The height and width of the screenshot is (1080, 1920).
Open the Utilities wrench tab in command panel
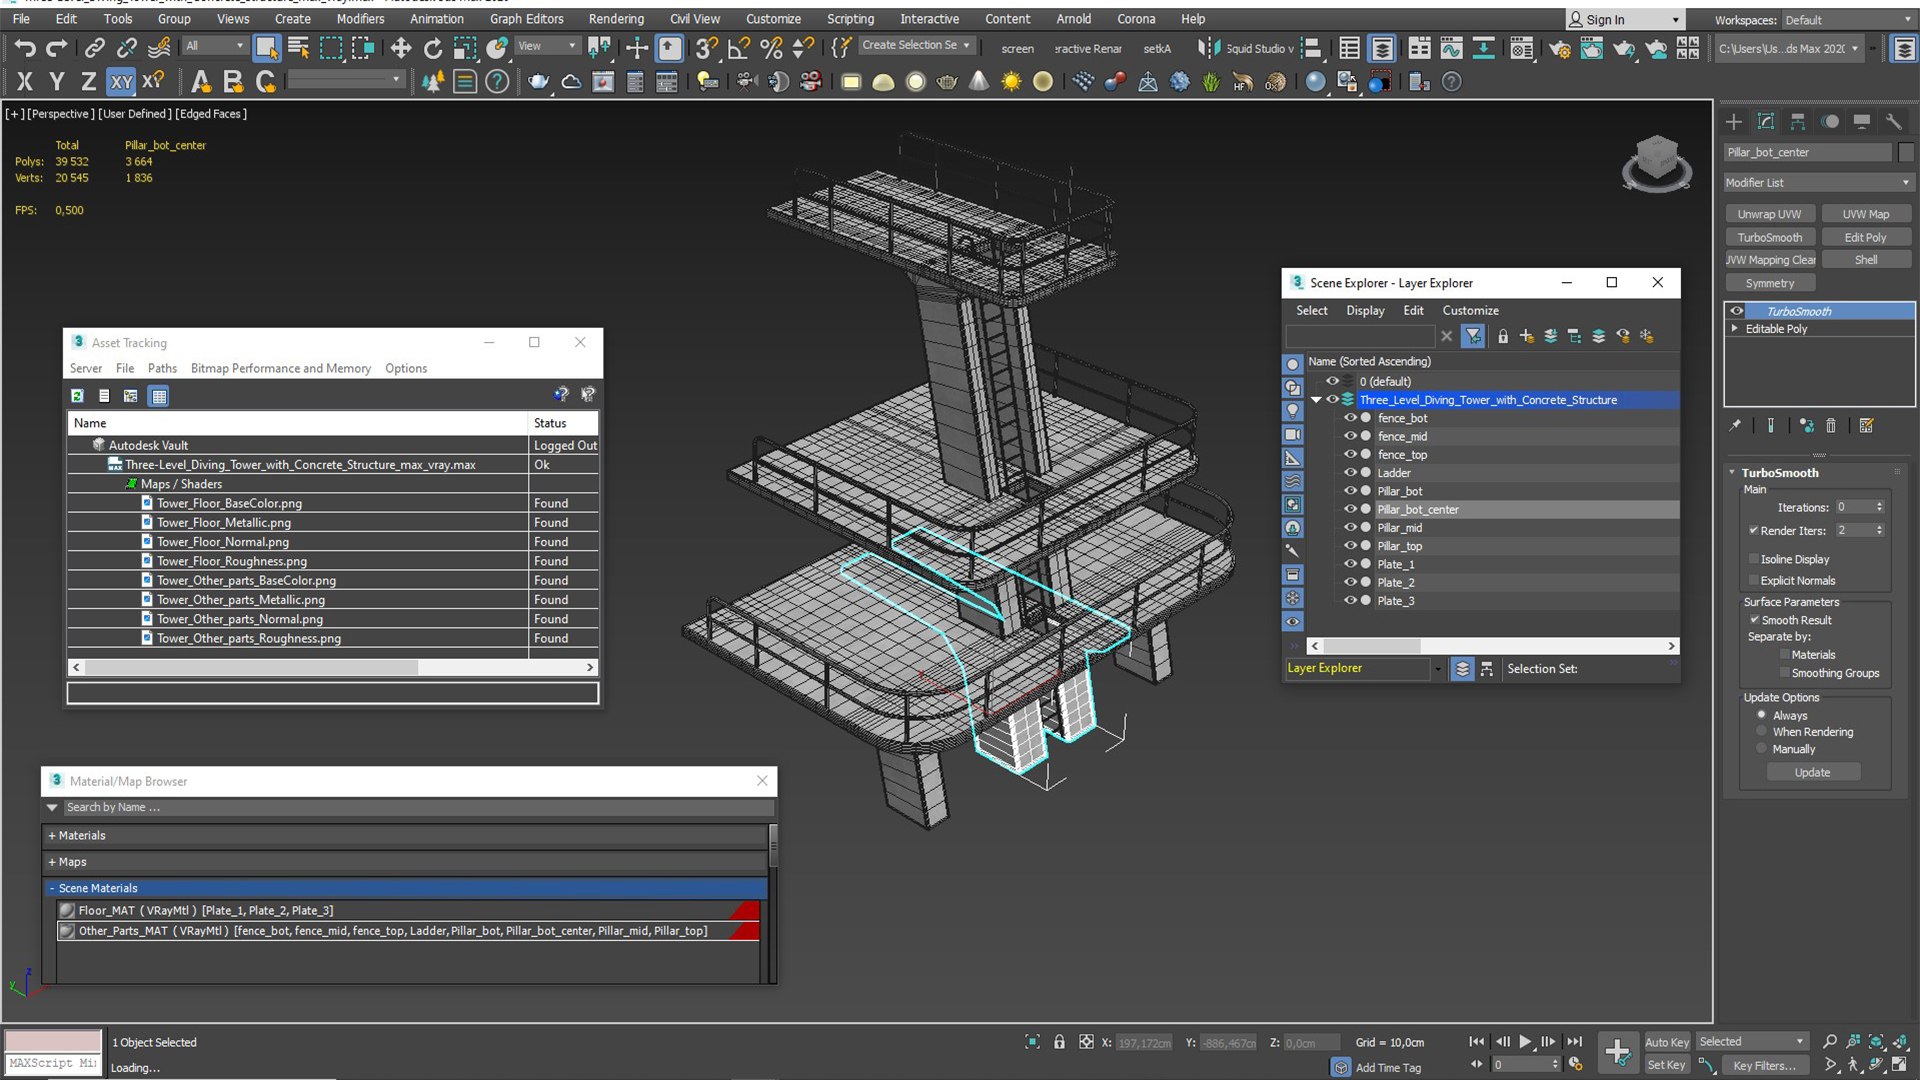(x=1894, y=121)
